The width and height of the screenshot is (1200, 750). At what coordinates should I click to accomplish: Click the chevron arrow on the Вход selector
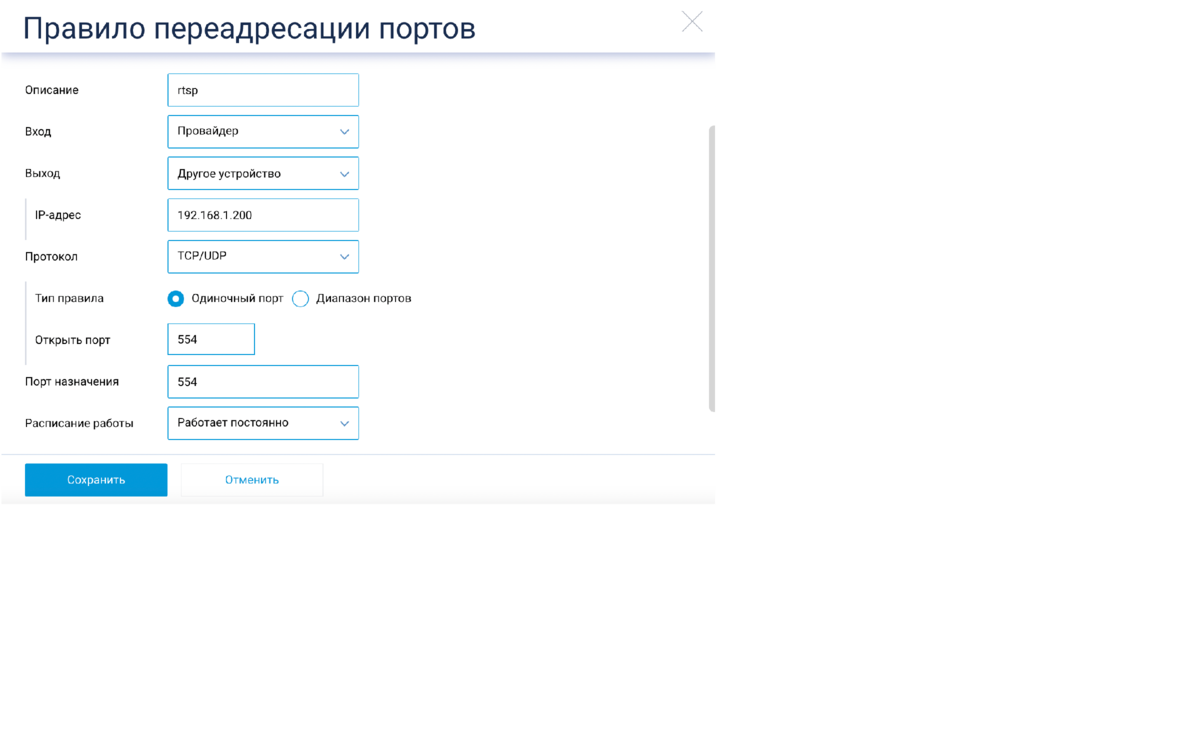coord(344,131)
